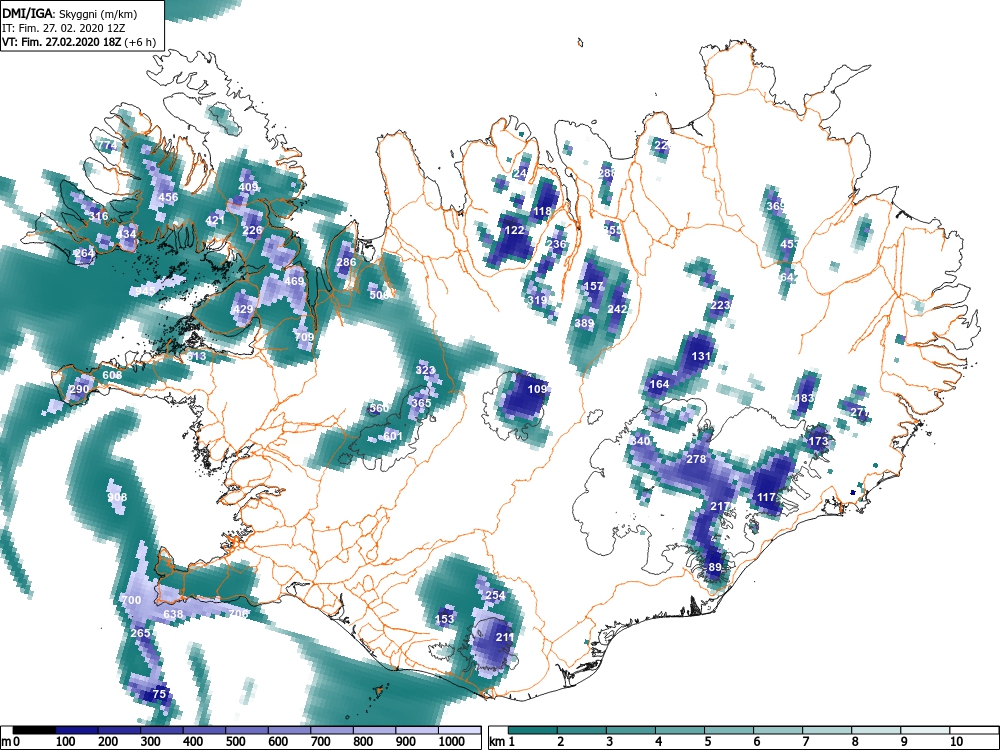
Task: Click the map value '638'
Action: 173,615
